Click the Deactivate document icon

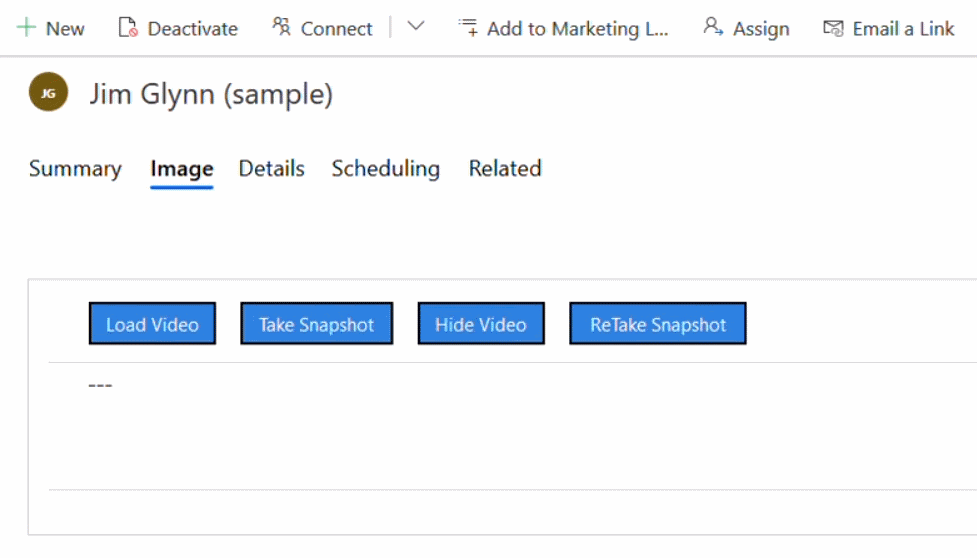click(128, 27)
